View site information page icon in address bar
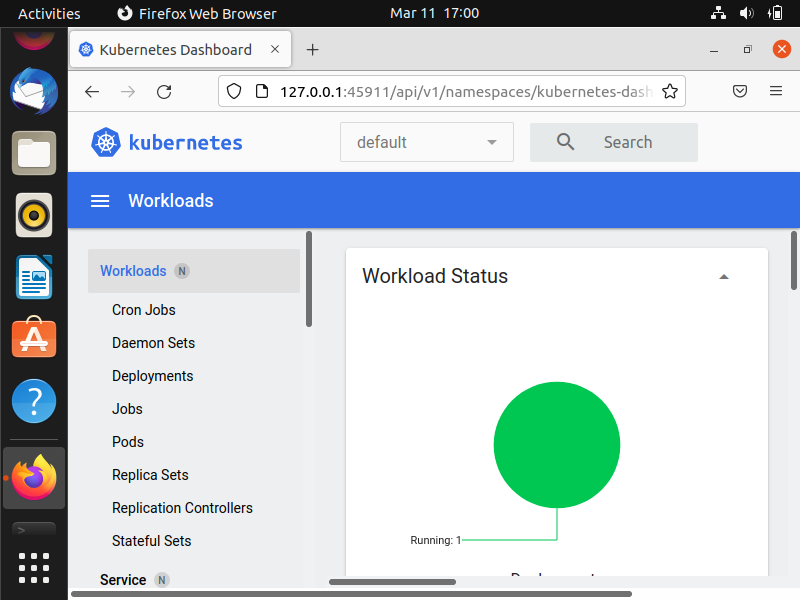This screenshot has width=800, height=600. [262, 91]
